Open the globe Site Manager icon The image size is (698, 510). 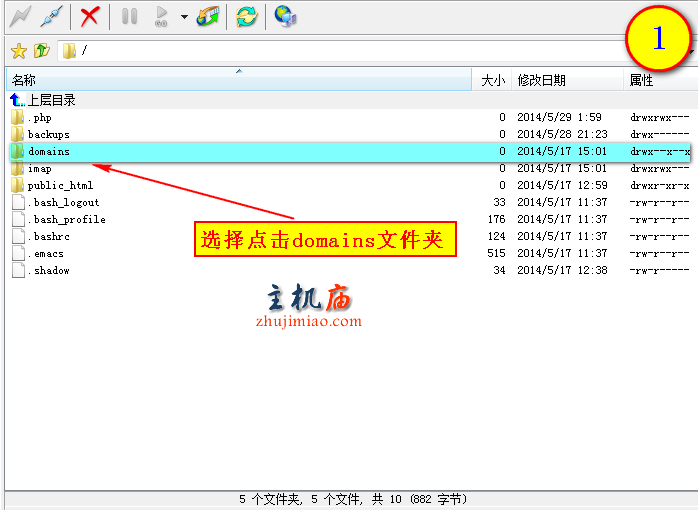point(285,16)
